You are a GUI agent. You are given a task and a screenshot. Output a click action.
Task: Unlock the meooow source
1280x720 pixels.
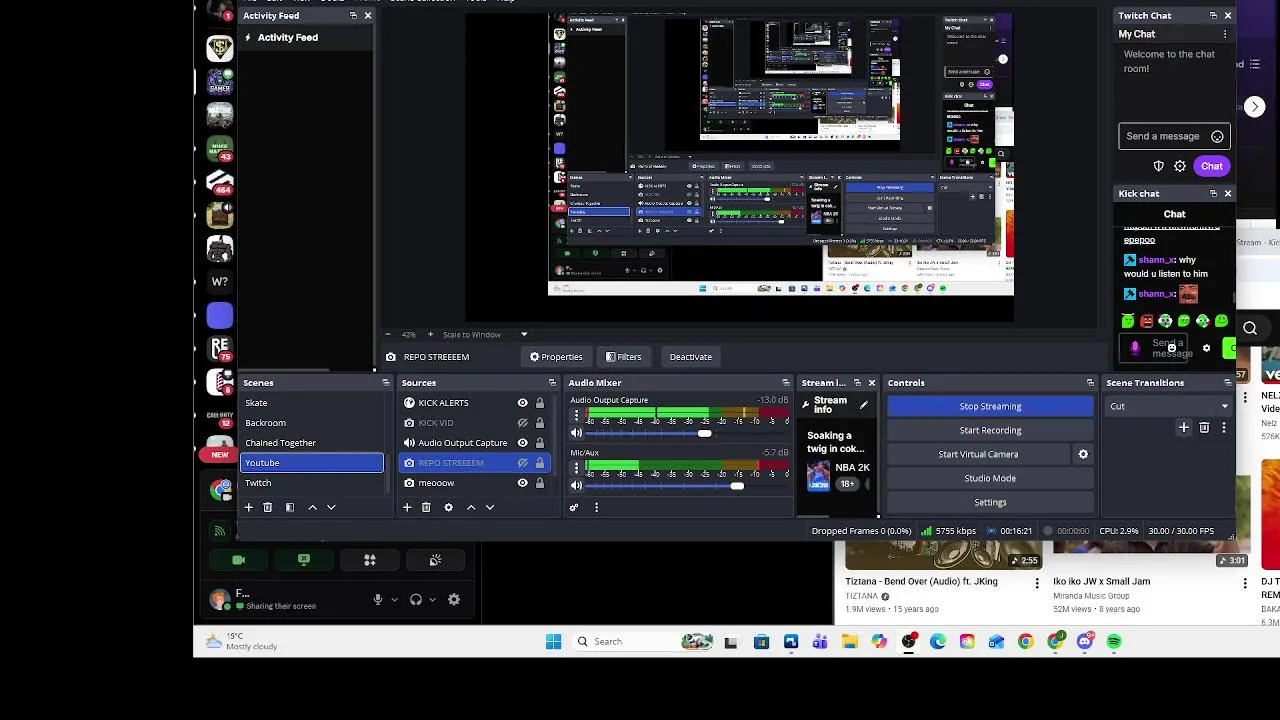point(540,483)
